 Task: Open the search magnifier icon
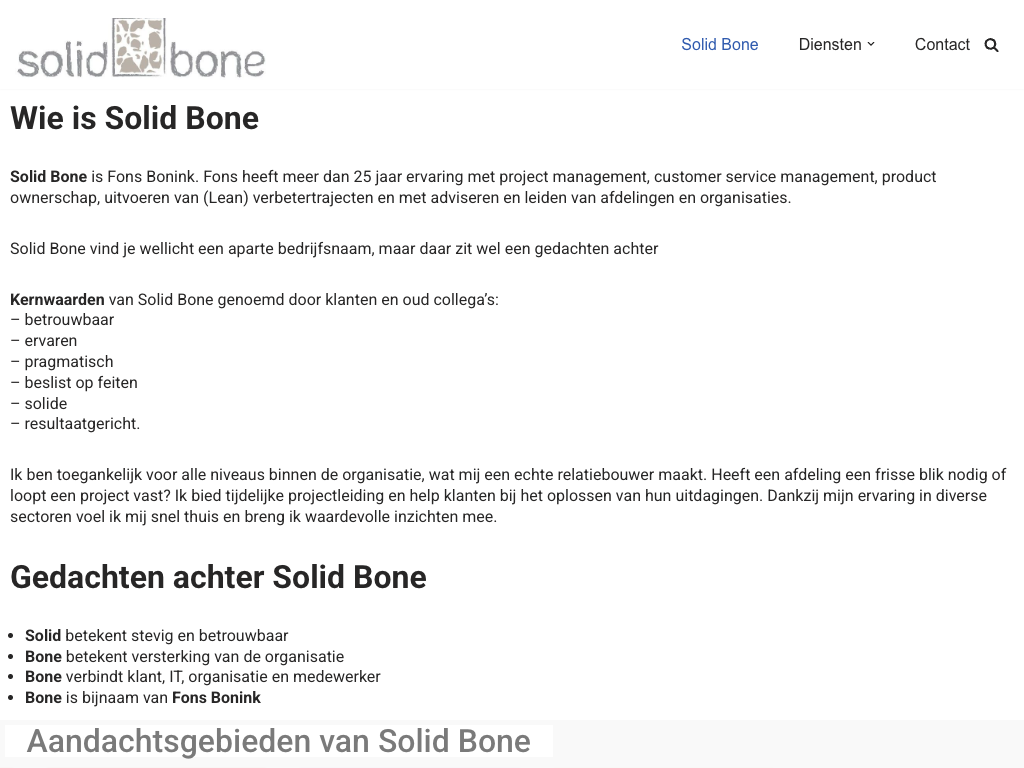pyautogui.click(x=991, y=45)
